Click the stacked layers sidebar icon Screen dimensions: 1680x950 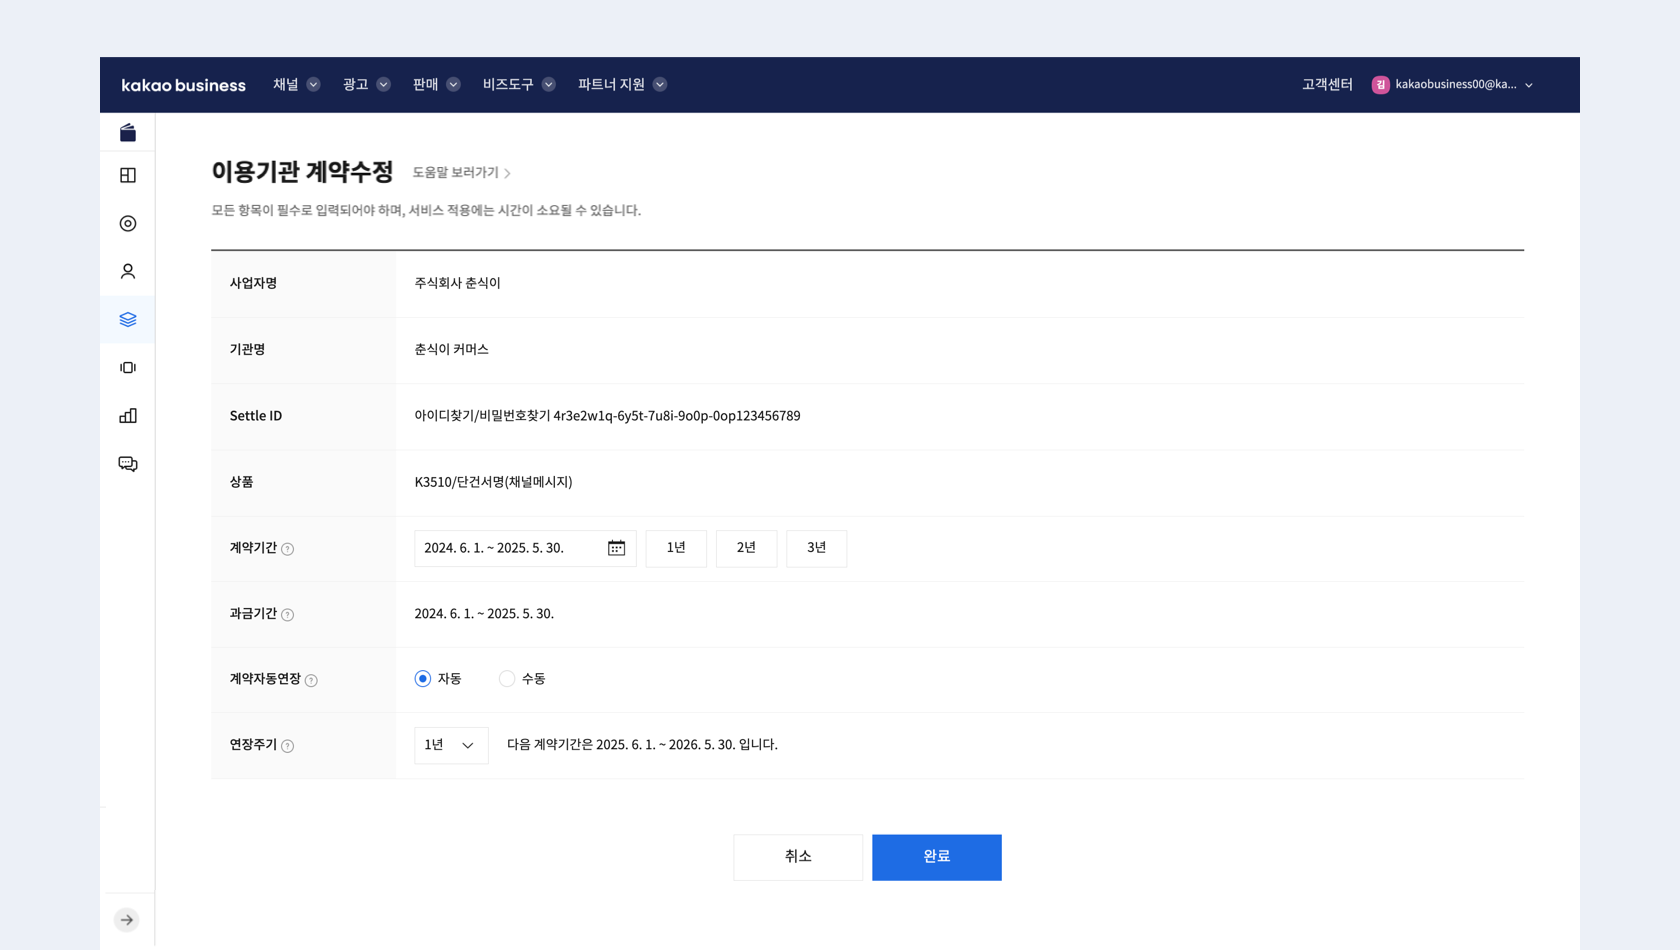(128, 320)
